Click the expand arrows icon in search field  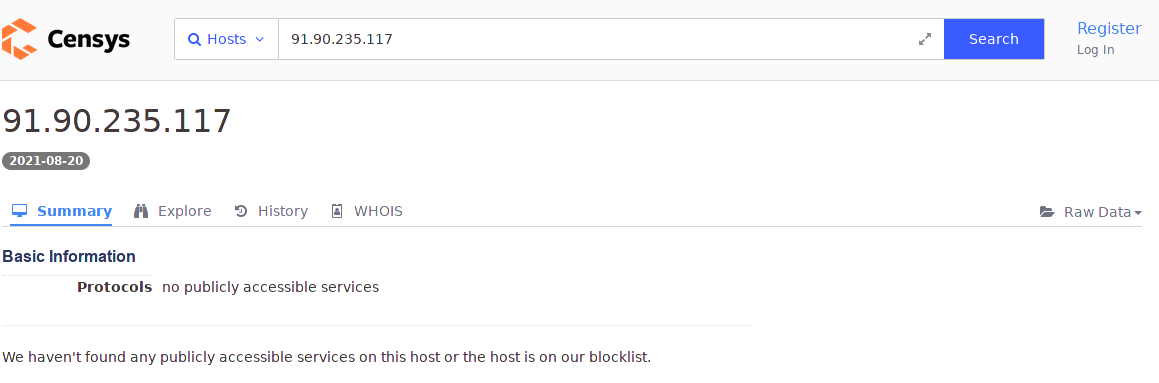pyautogui.click(x=925, y=39)
